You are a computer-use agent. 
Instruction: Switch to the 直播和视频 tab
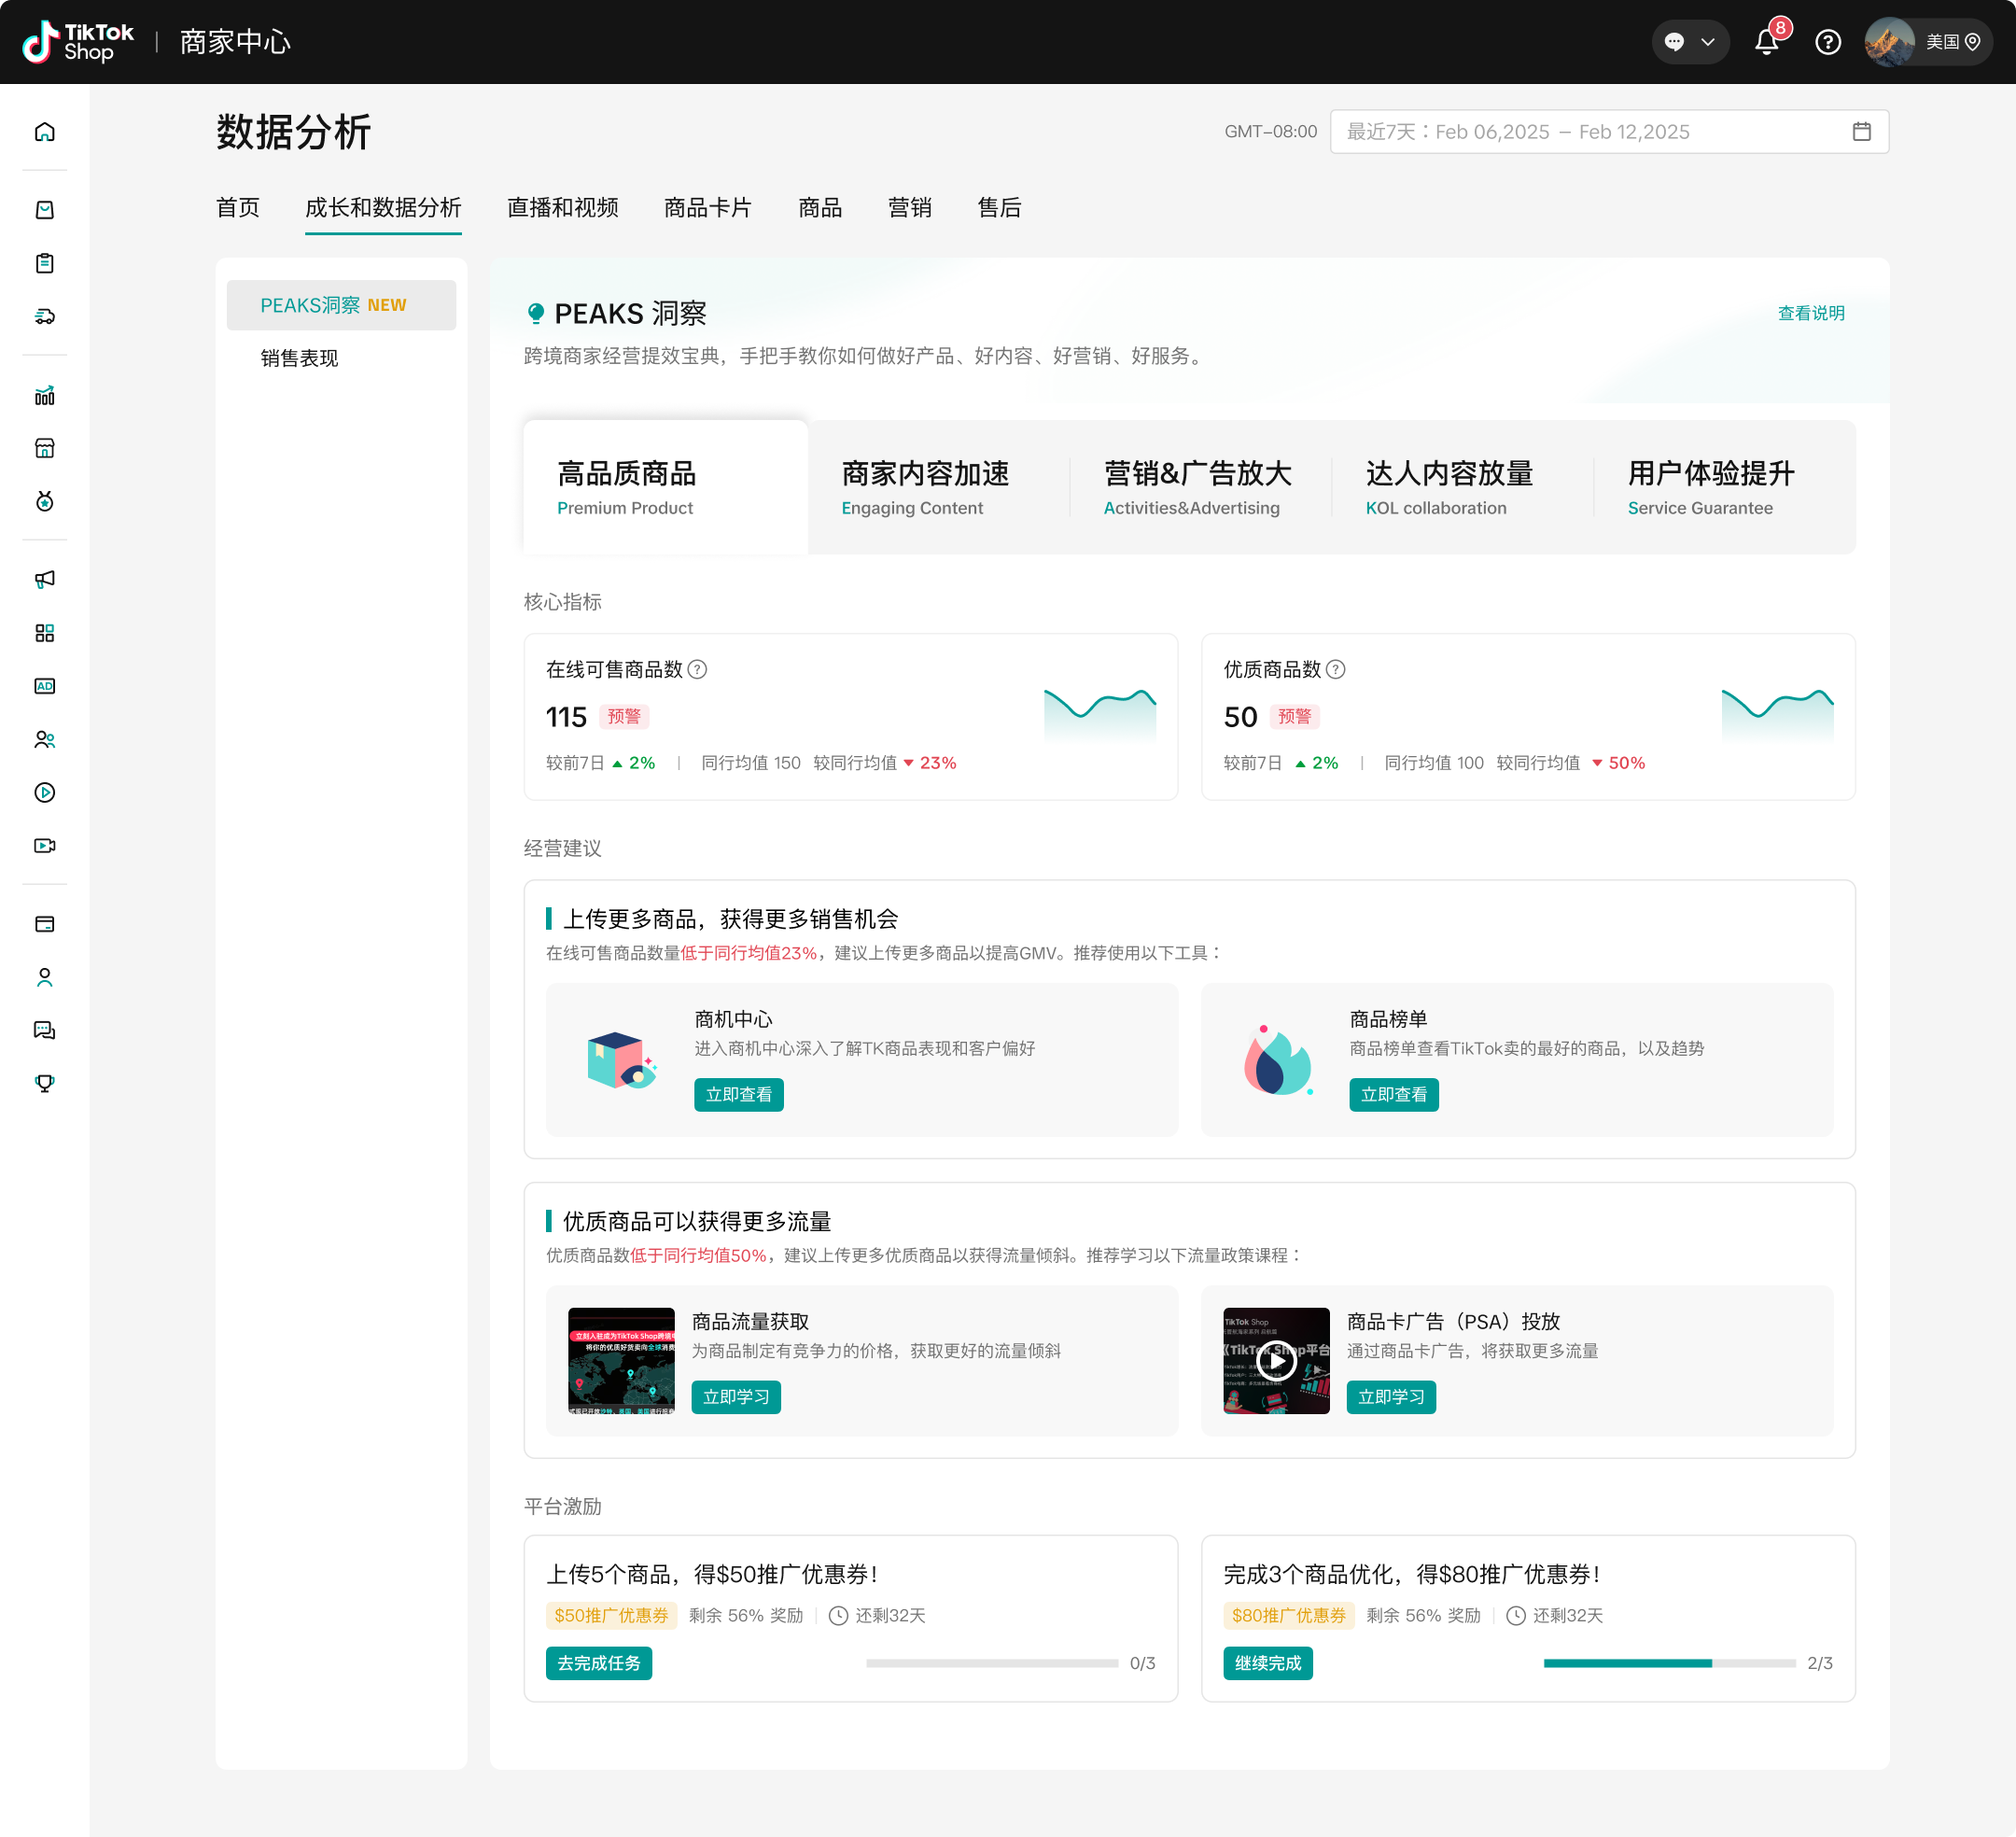coord(562,208)
